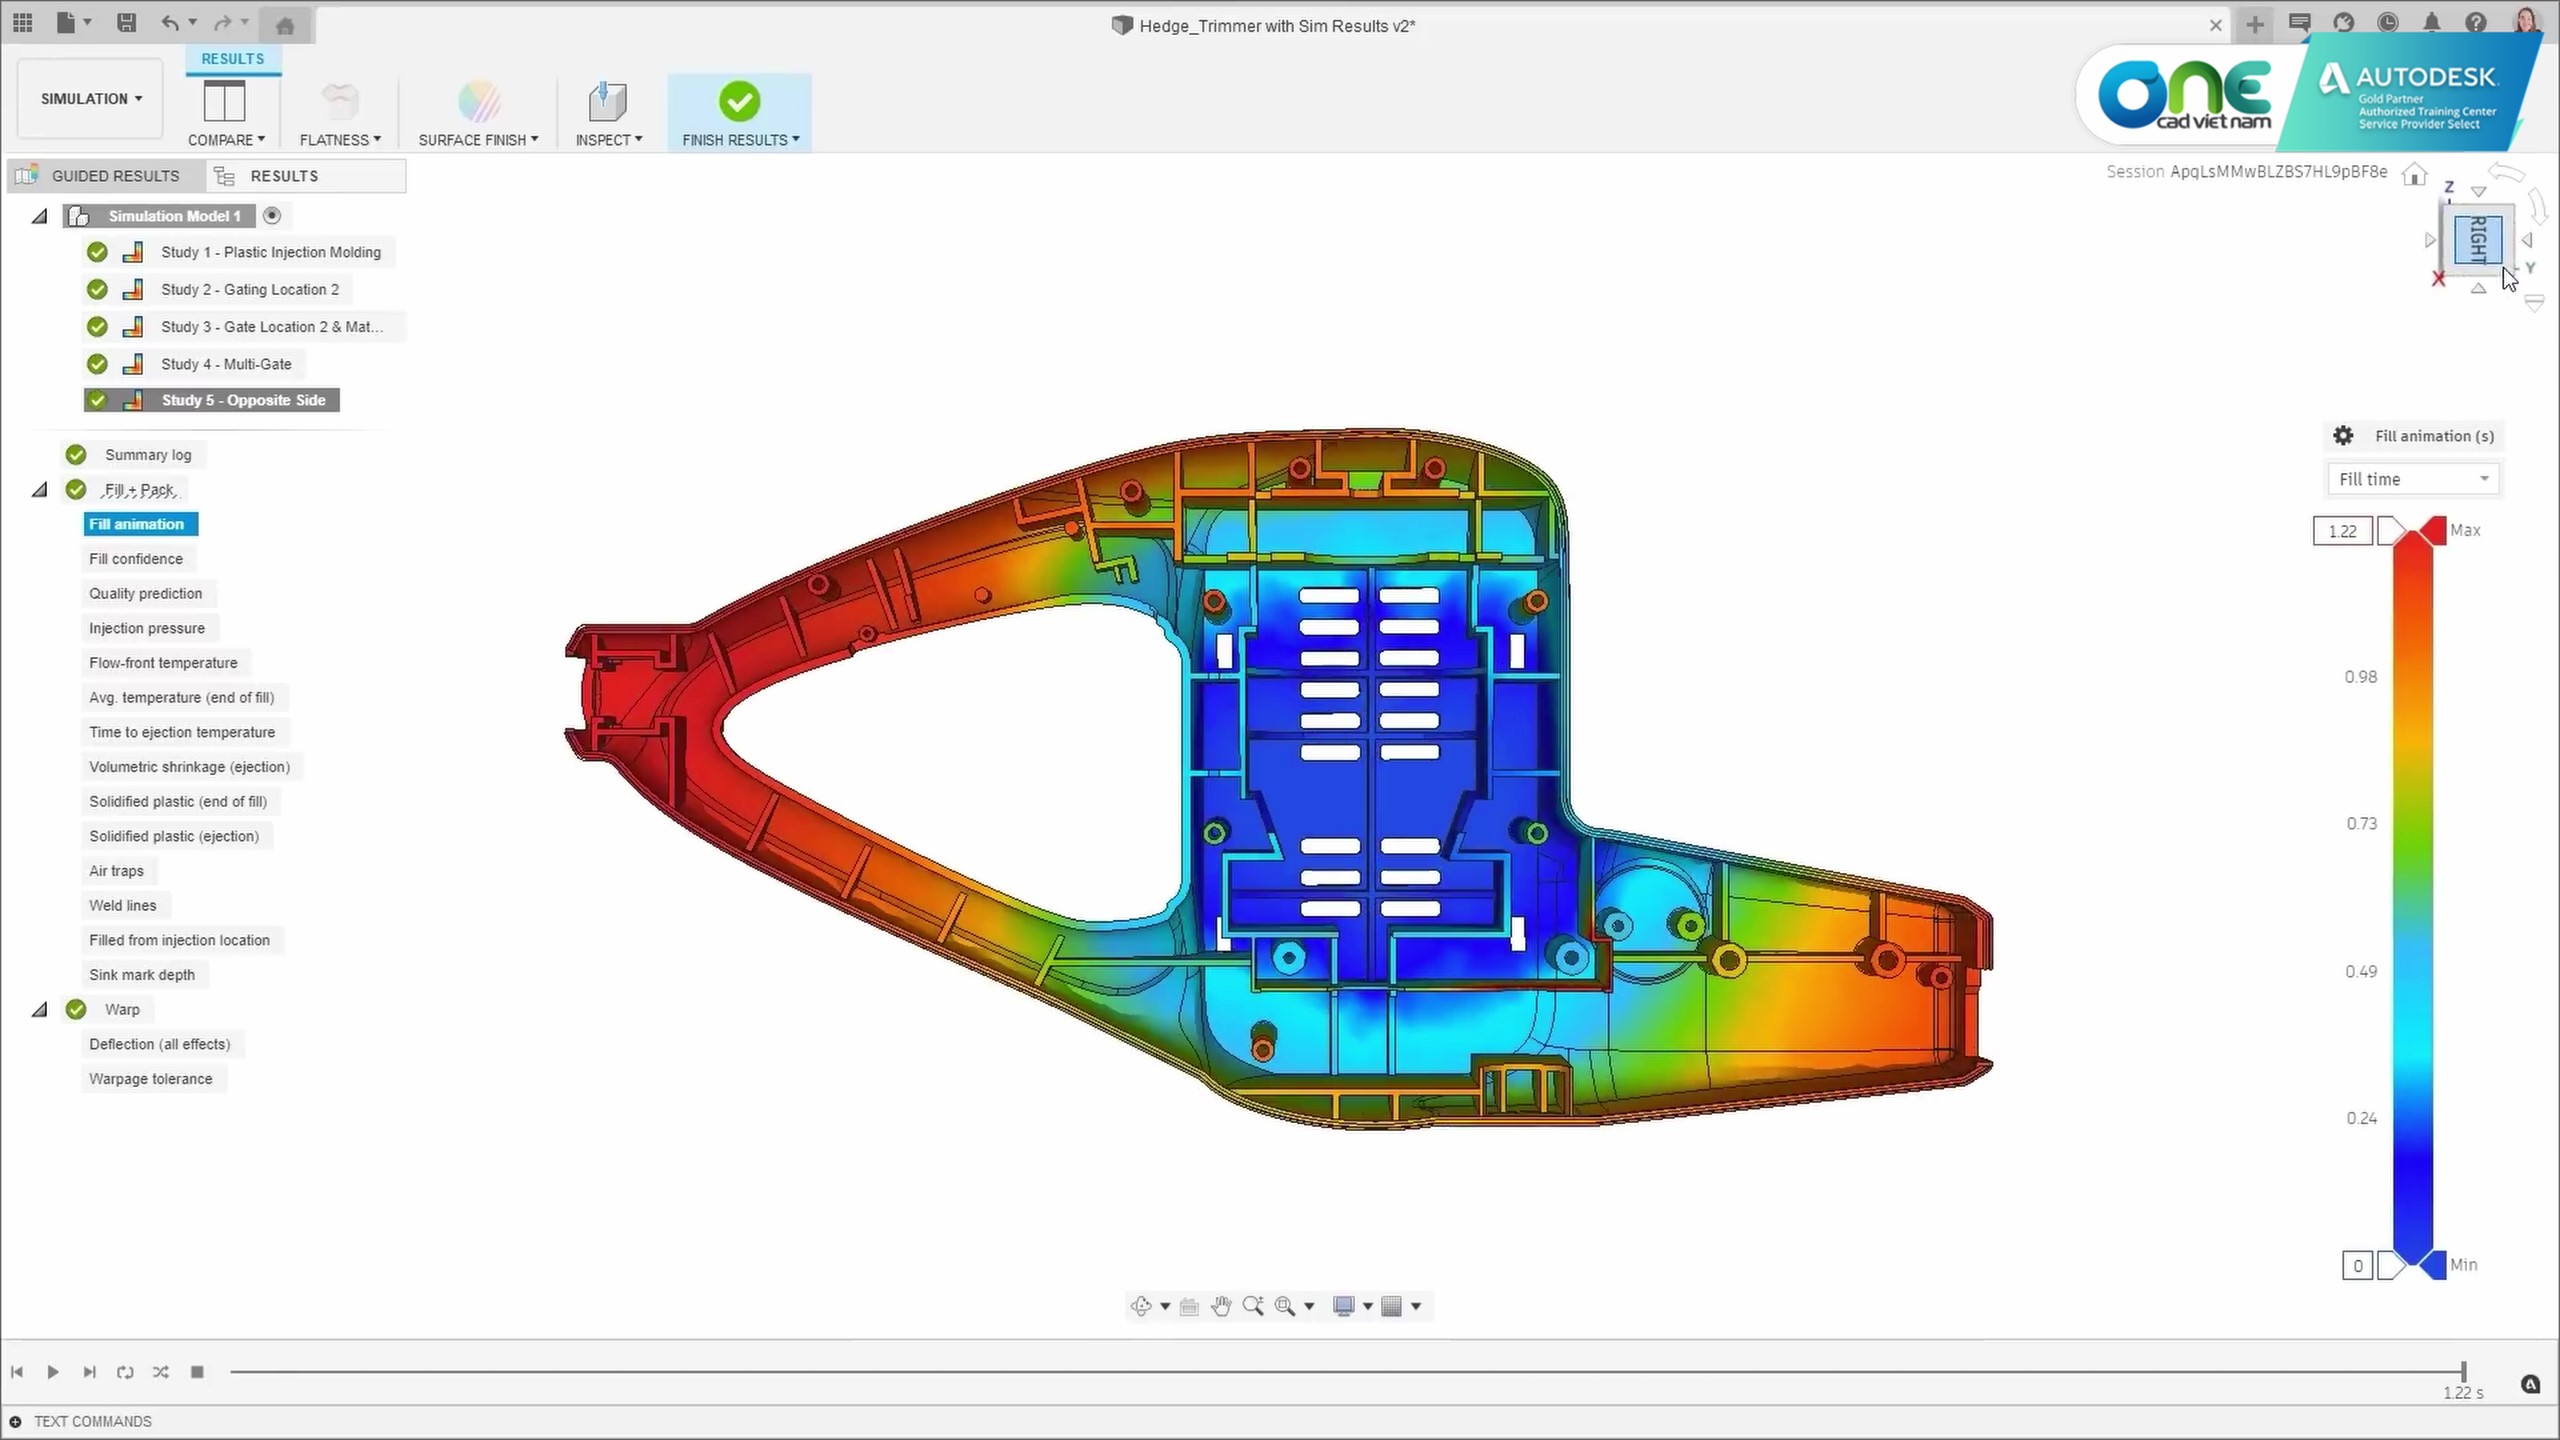Select the Pan hand tool
The height and width of the screenshot is (1440, 2560).
(1221, 1306)
